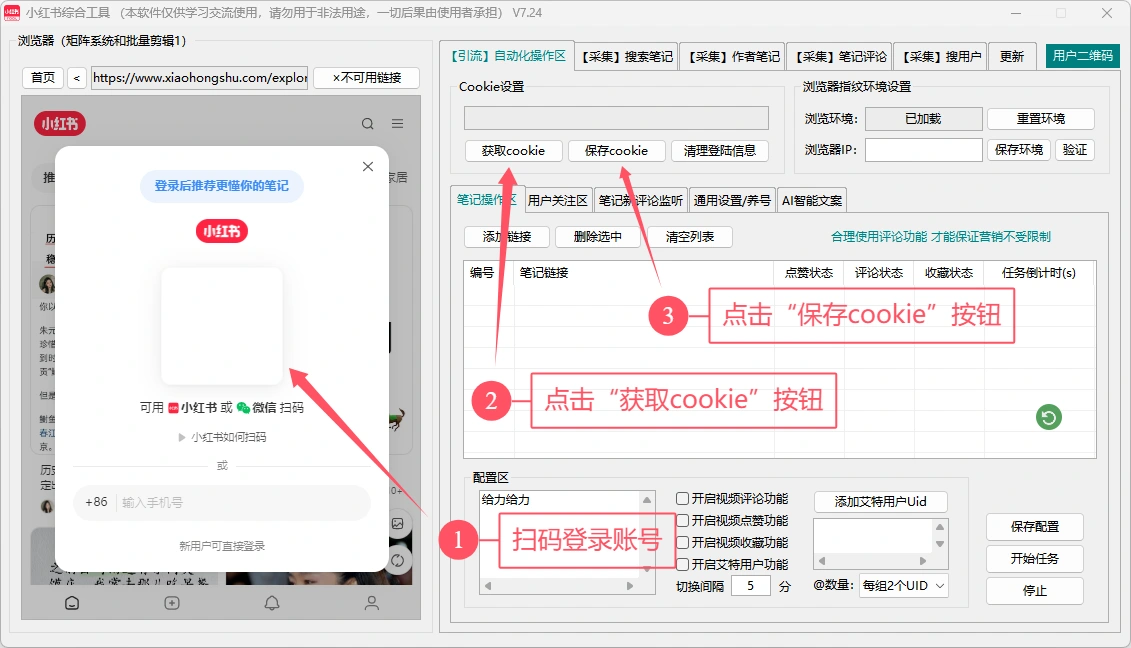Viewport: 1131px width, 648px height.
Task: Click scroll-left arrow of Uid list box
Action: click(822, 561)
